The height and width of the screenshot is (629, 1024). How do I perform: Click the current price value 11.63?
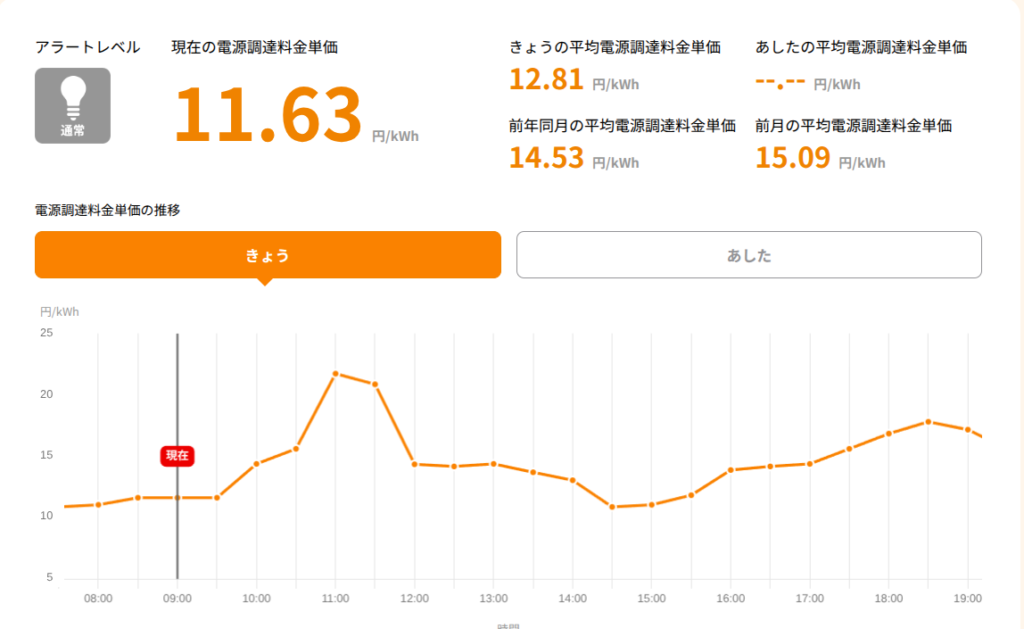(x=268, y=114)
